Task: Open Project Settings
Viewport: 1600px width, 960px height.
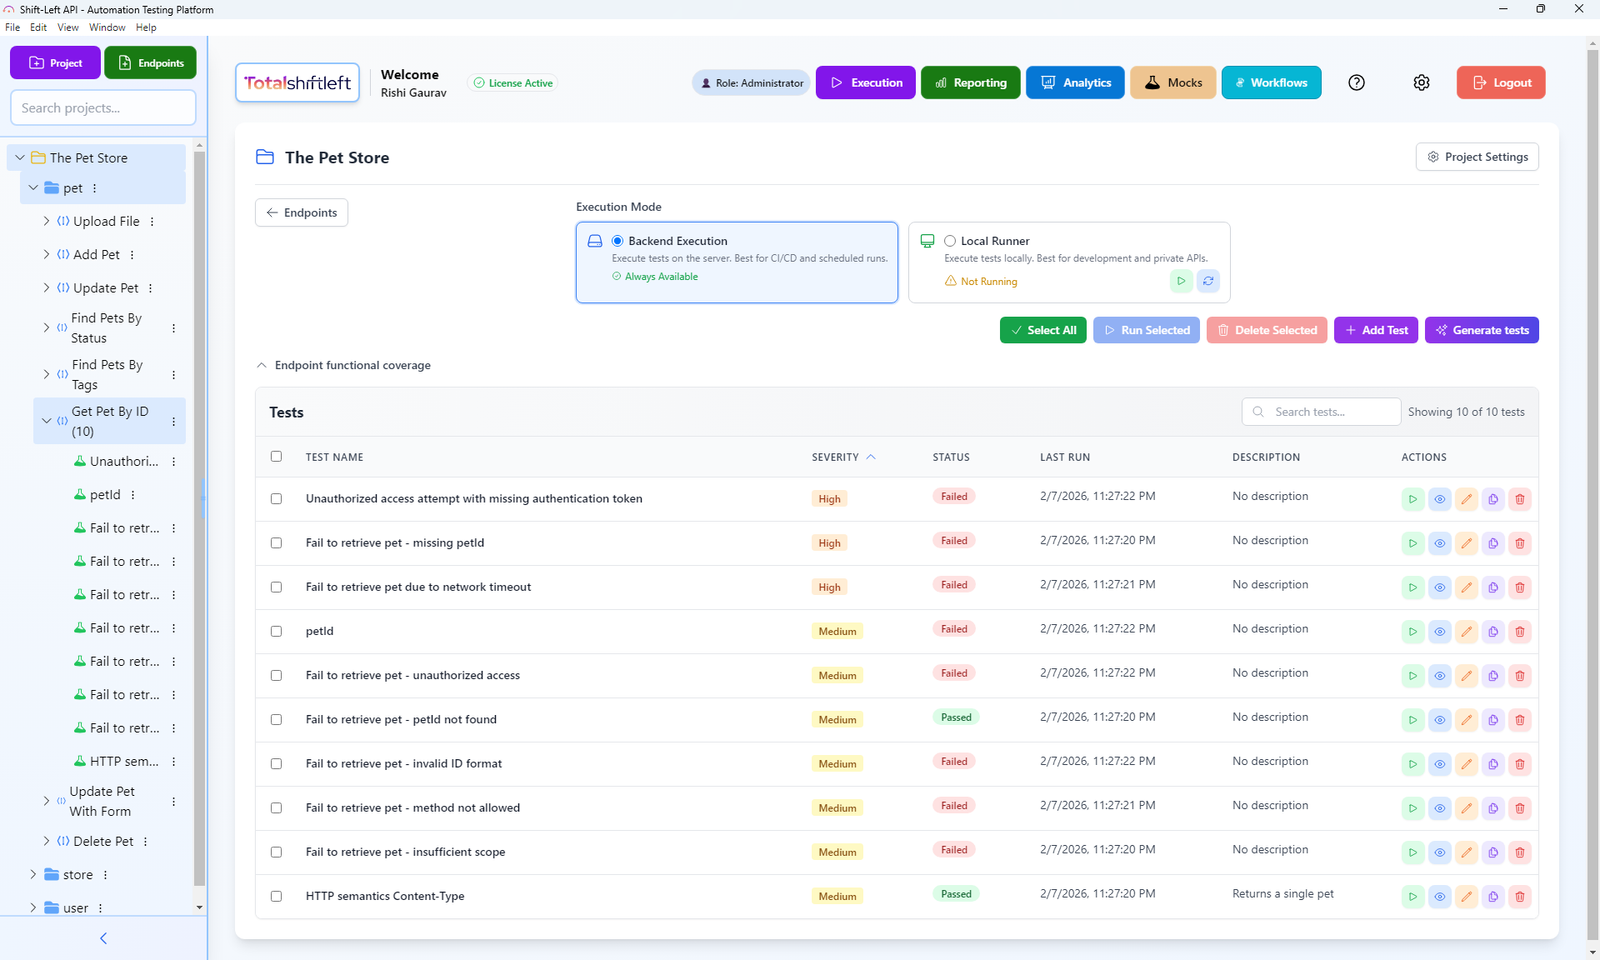Action: coord(1477,156)
